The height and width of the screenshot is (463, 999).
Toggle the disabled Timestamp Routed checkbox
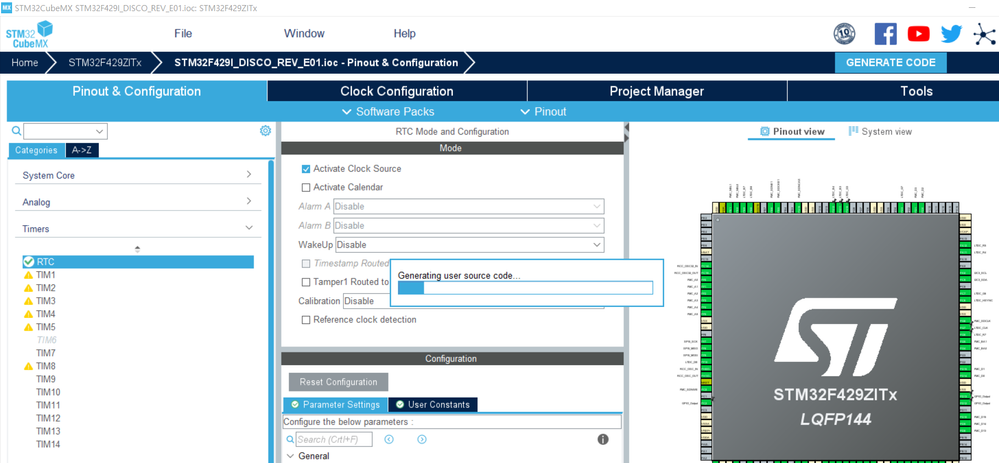306,263
